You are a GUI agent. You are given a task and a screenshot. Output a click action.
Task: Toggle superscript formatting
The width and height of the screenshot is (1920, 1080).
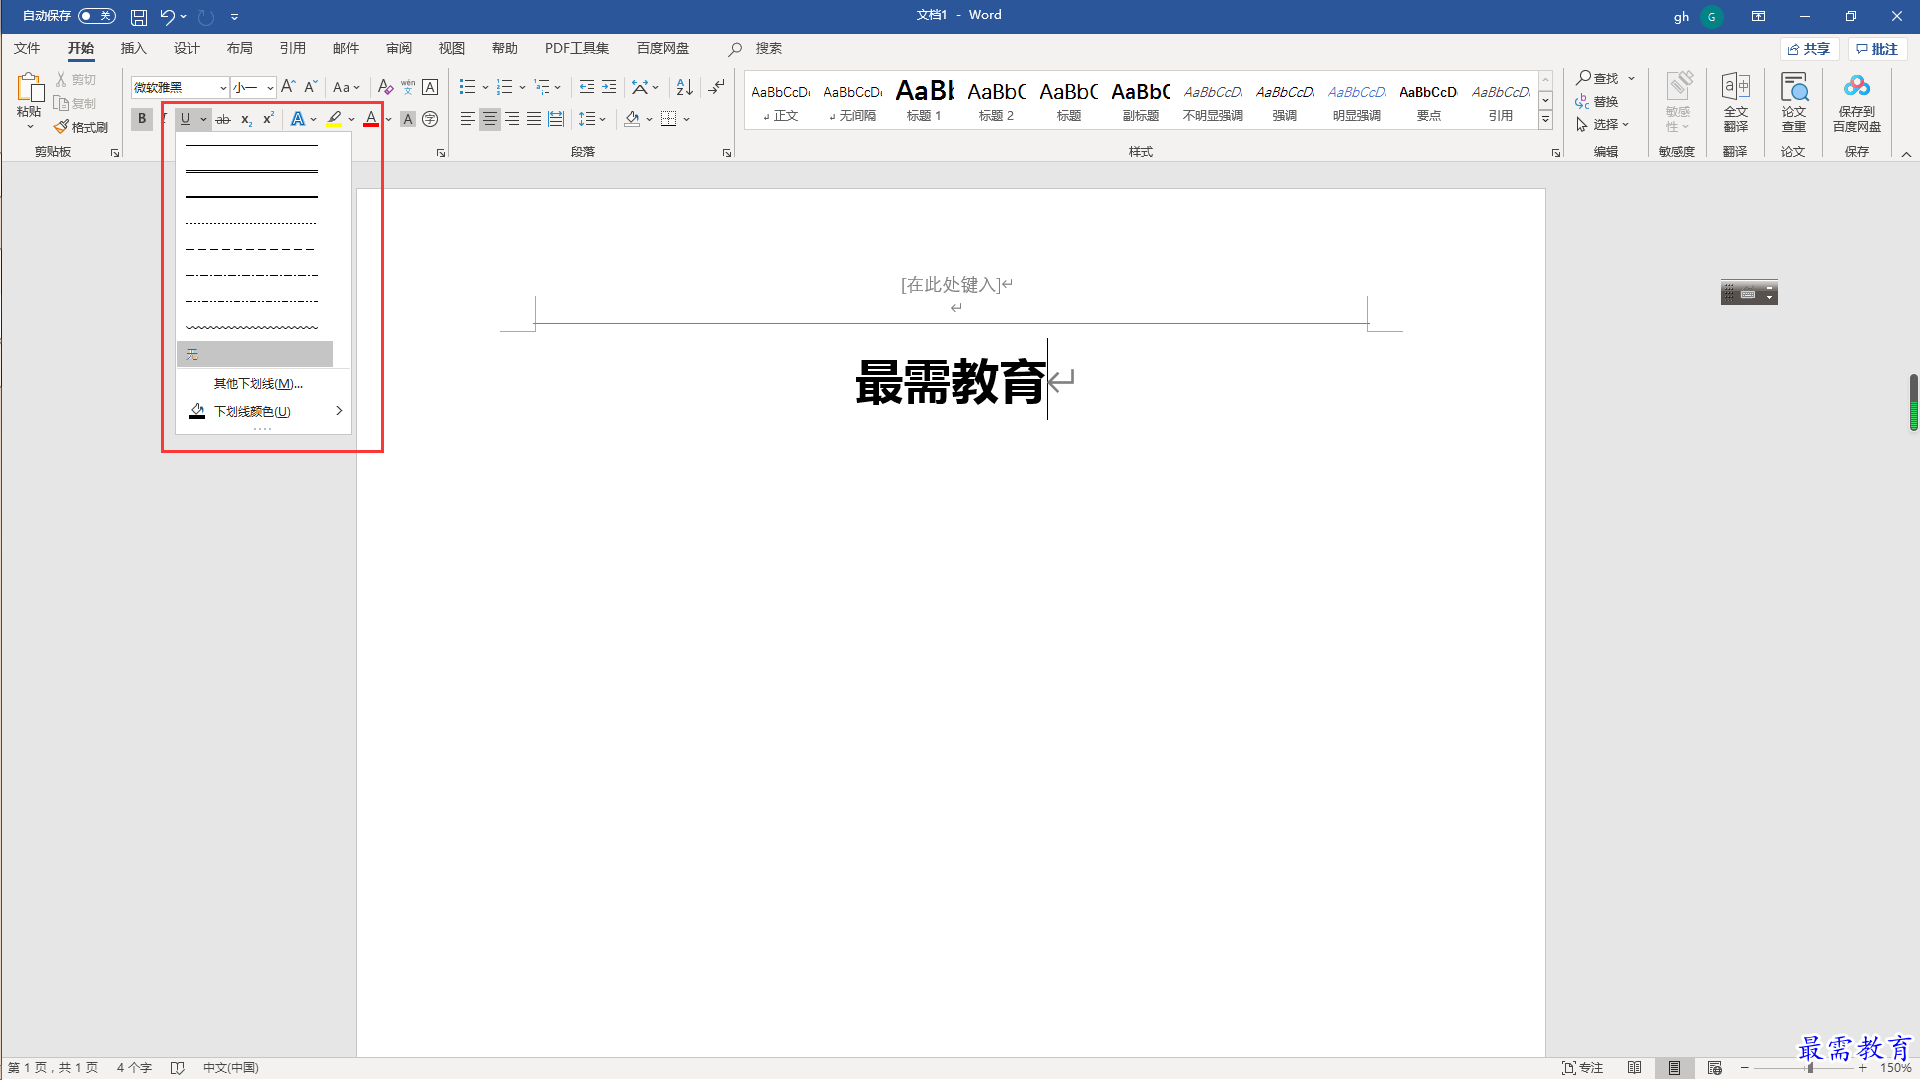click(x=268, y=119)
